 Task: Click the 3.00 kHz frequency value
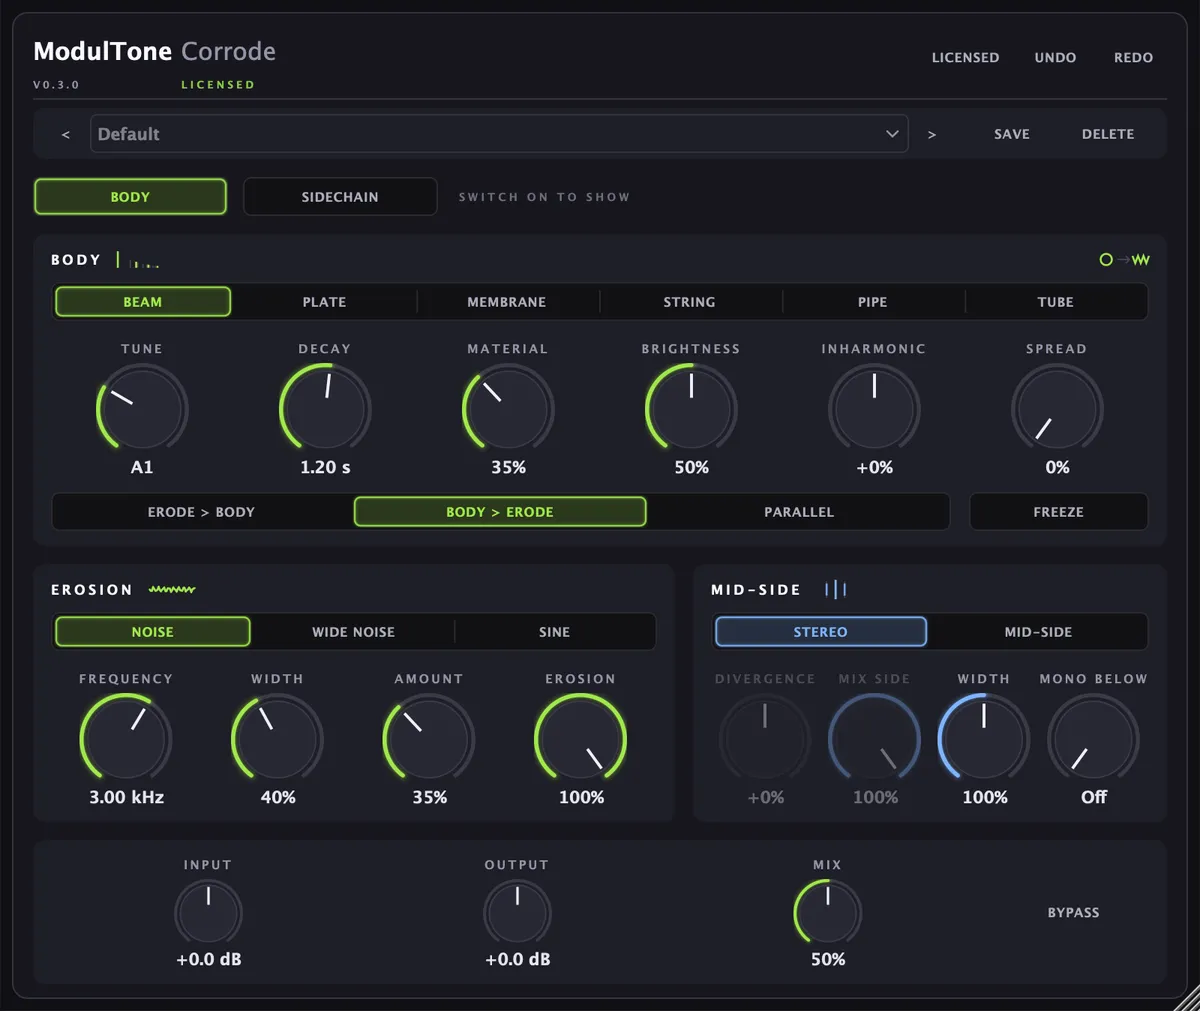[126, 797]
